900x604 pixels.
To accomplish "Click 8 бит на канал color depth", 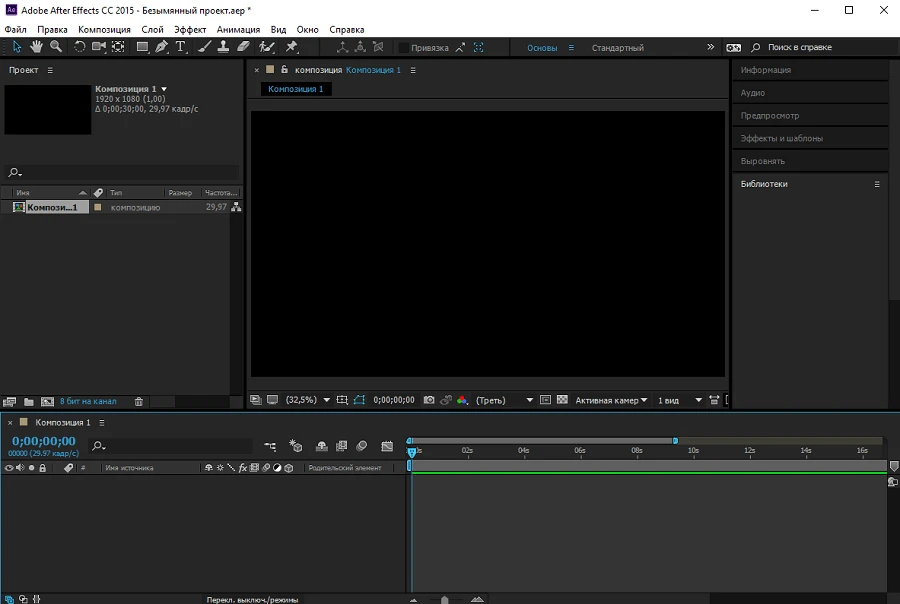I will (x=88, y=401).
